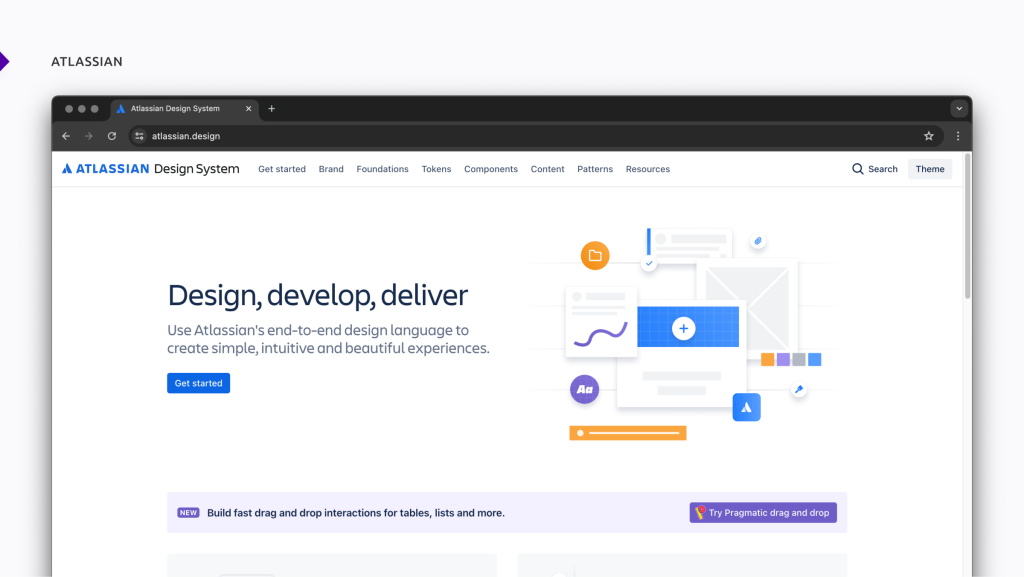1024x577 pixels.
Task: Click the paperclip attachment icon in illustration
Action: (758, 241)
